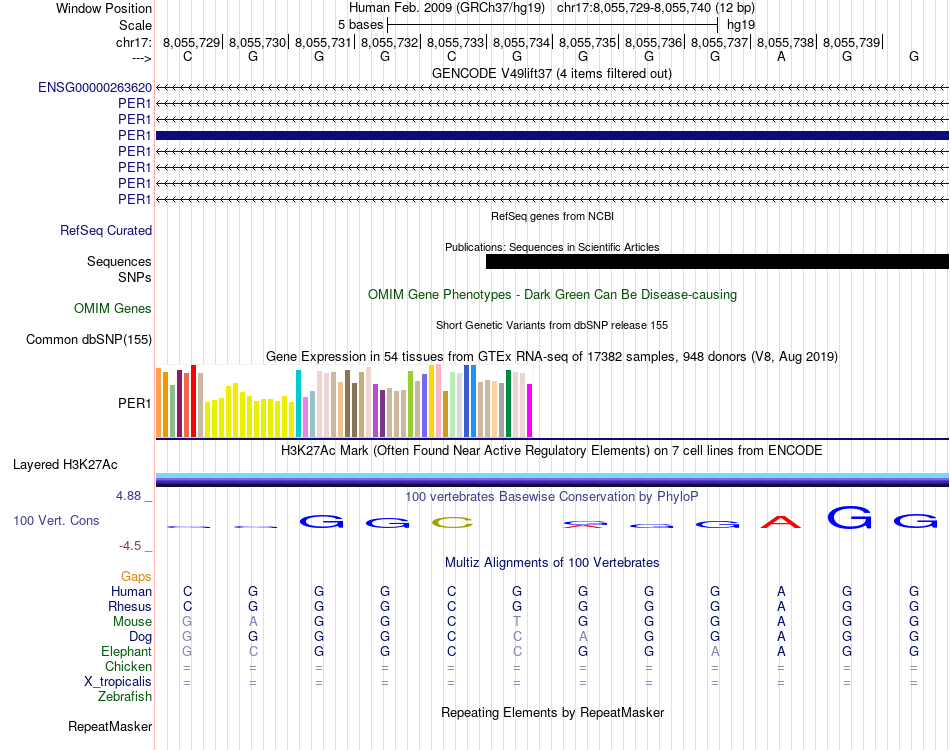
Task: Open the RefSeq Curated track label
Action: [105, 231]
